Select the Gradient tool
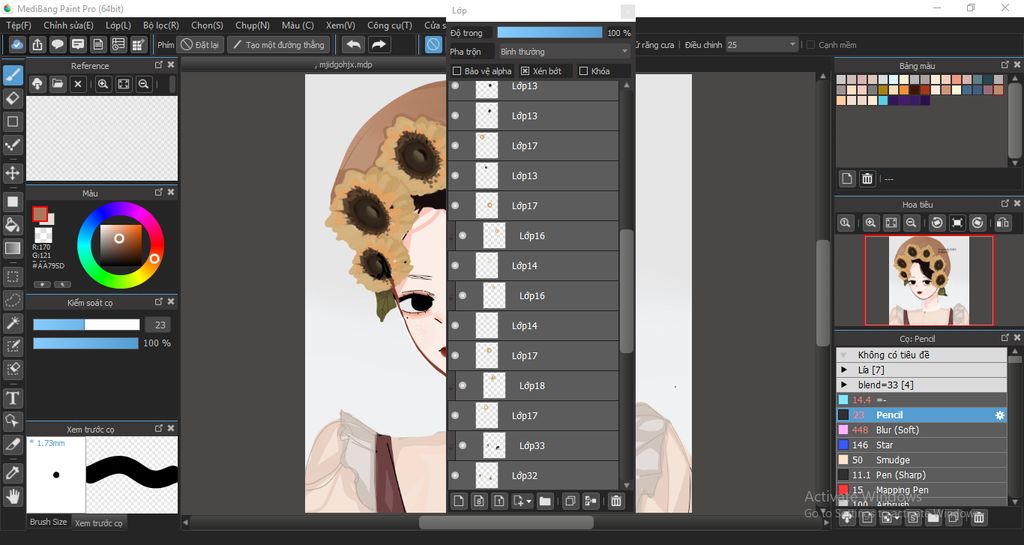The height and width of the screenshot is (545, 1024). (x=12, y=249)
